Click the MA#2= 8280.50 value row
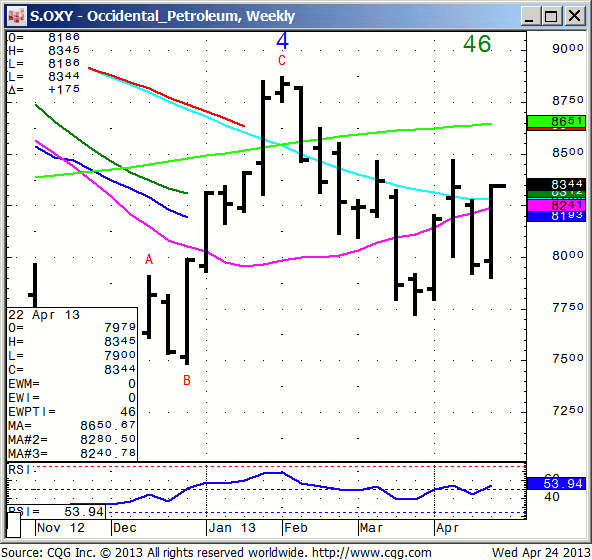The height and width of the screenshot is (560, 592). [x=72, y=439]
